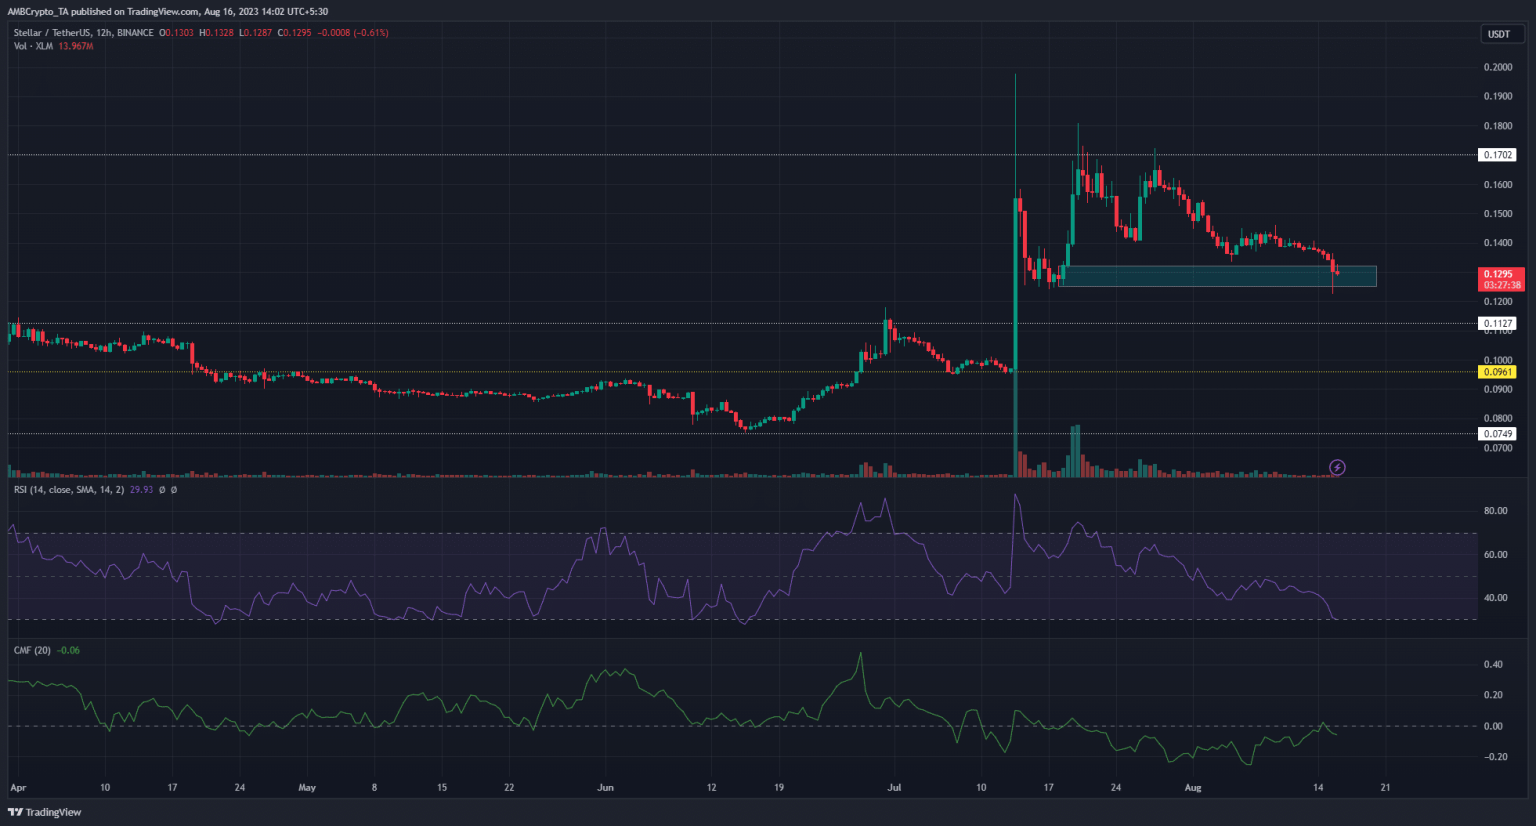Viewport: 1536px width, 826px height.
Task: Click the first ø symbol beside RSI value
Action: [x=162, y=491]
